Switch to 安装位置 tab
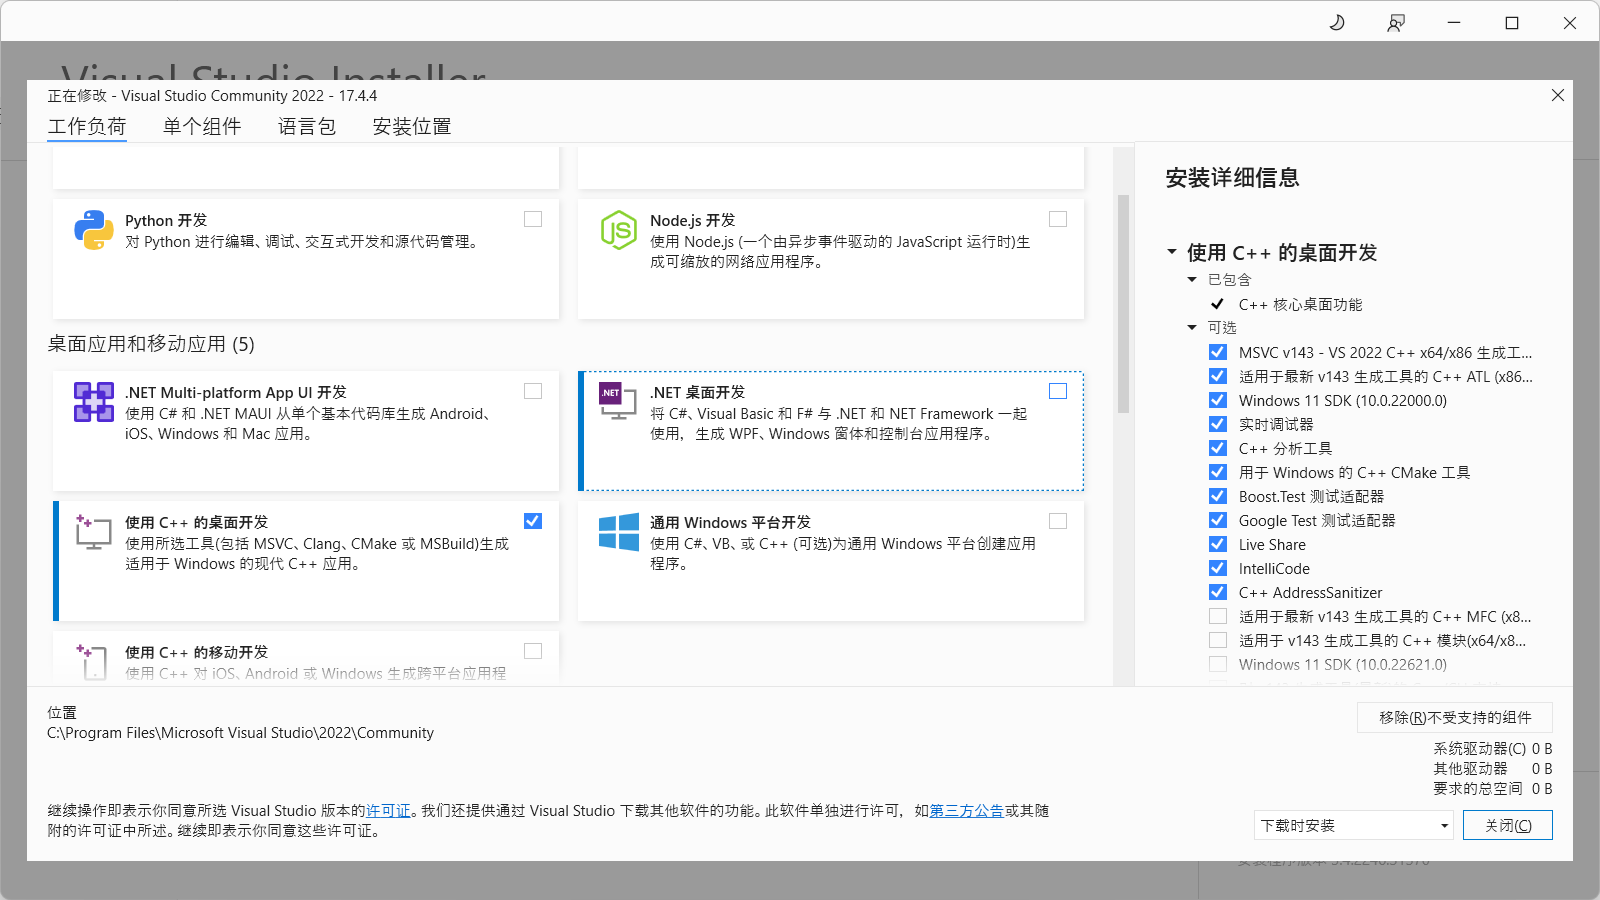 (x=412, y=127)
